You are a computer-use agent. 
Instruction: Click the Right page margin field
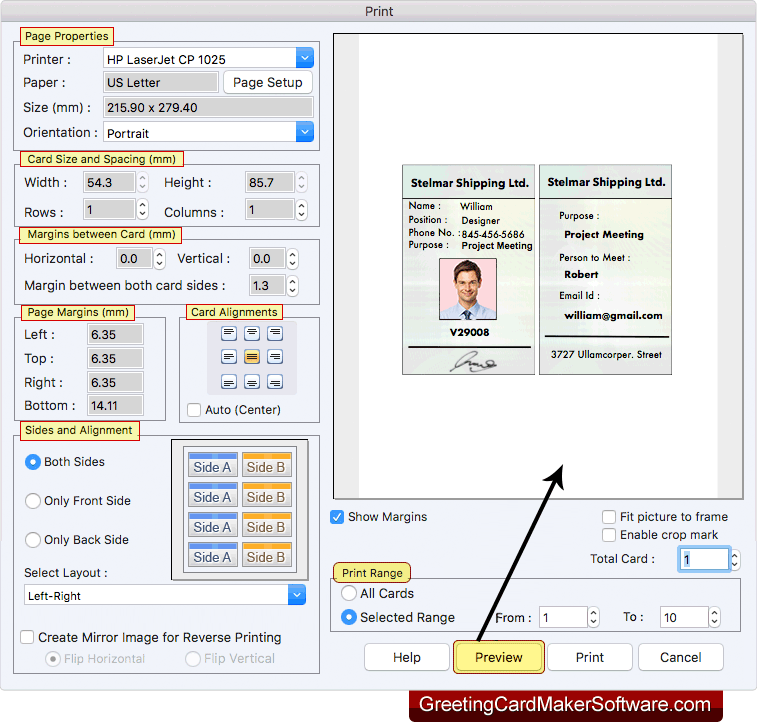pos(115,382)
